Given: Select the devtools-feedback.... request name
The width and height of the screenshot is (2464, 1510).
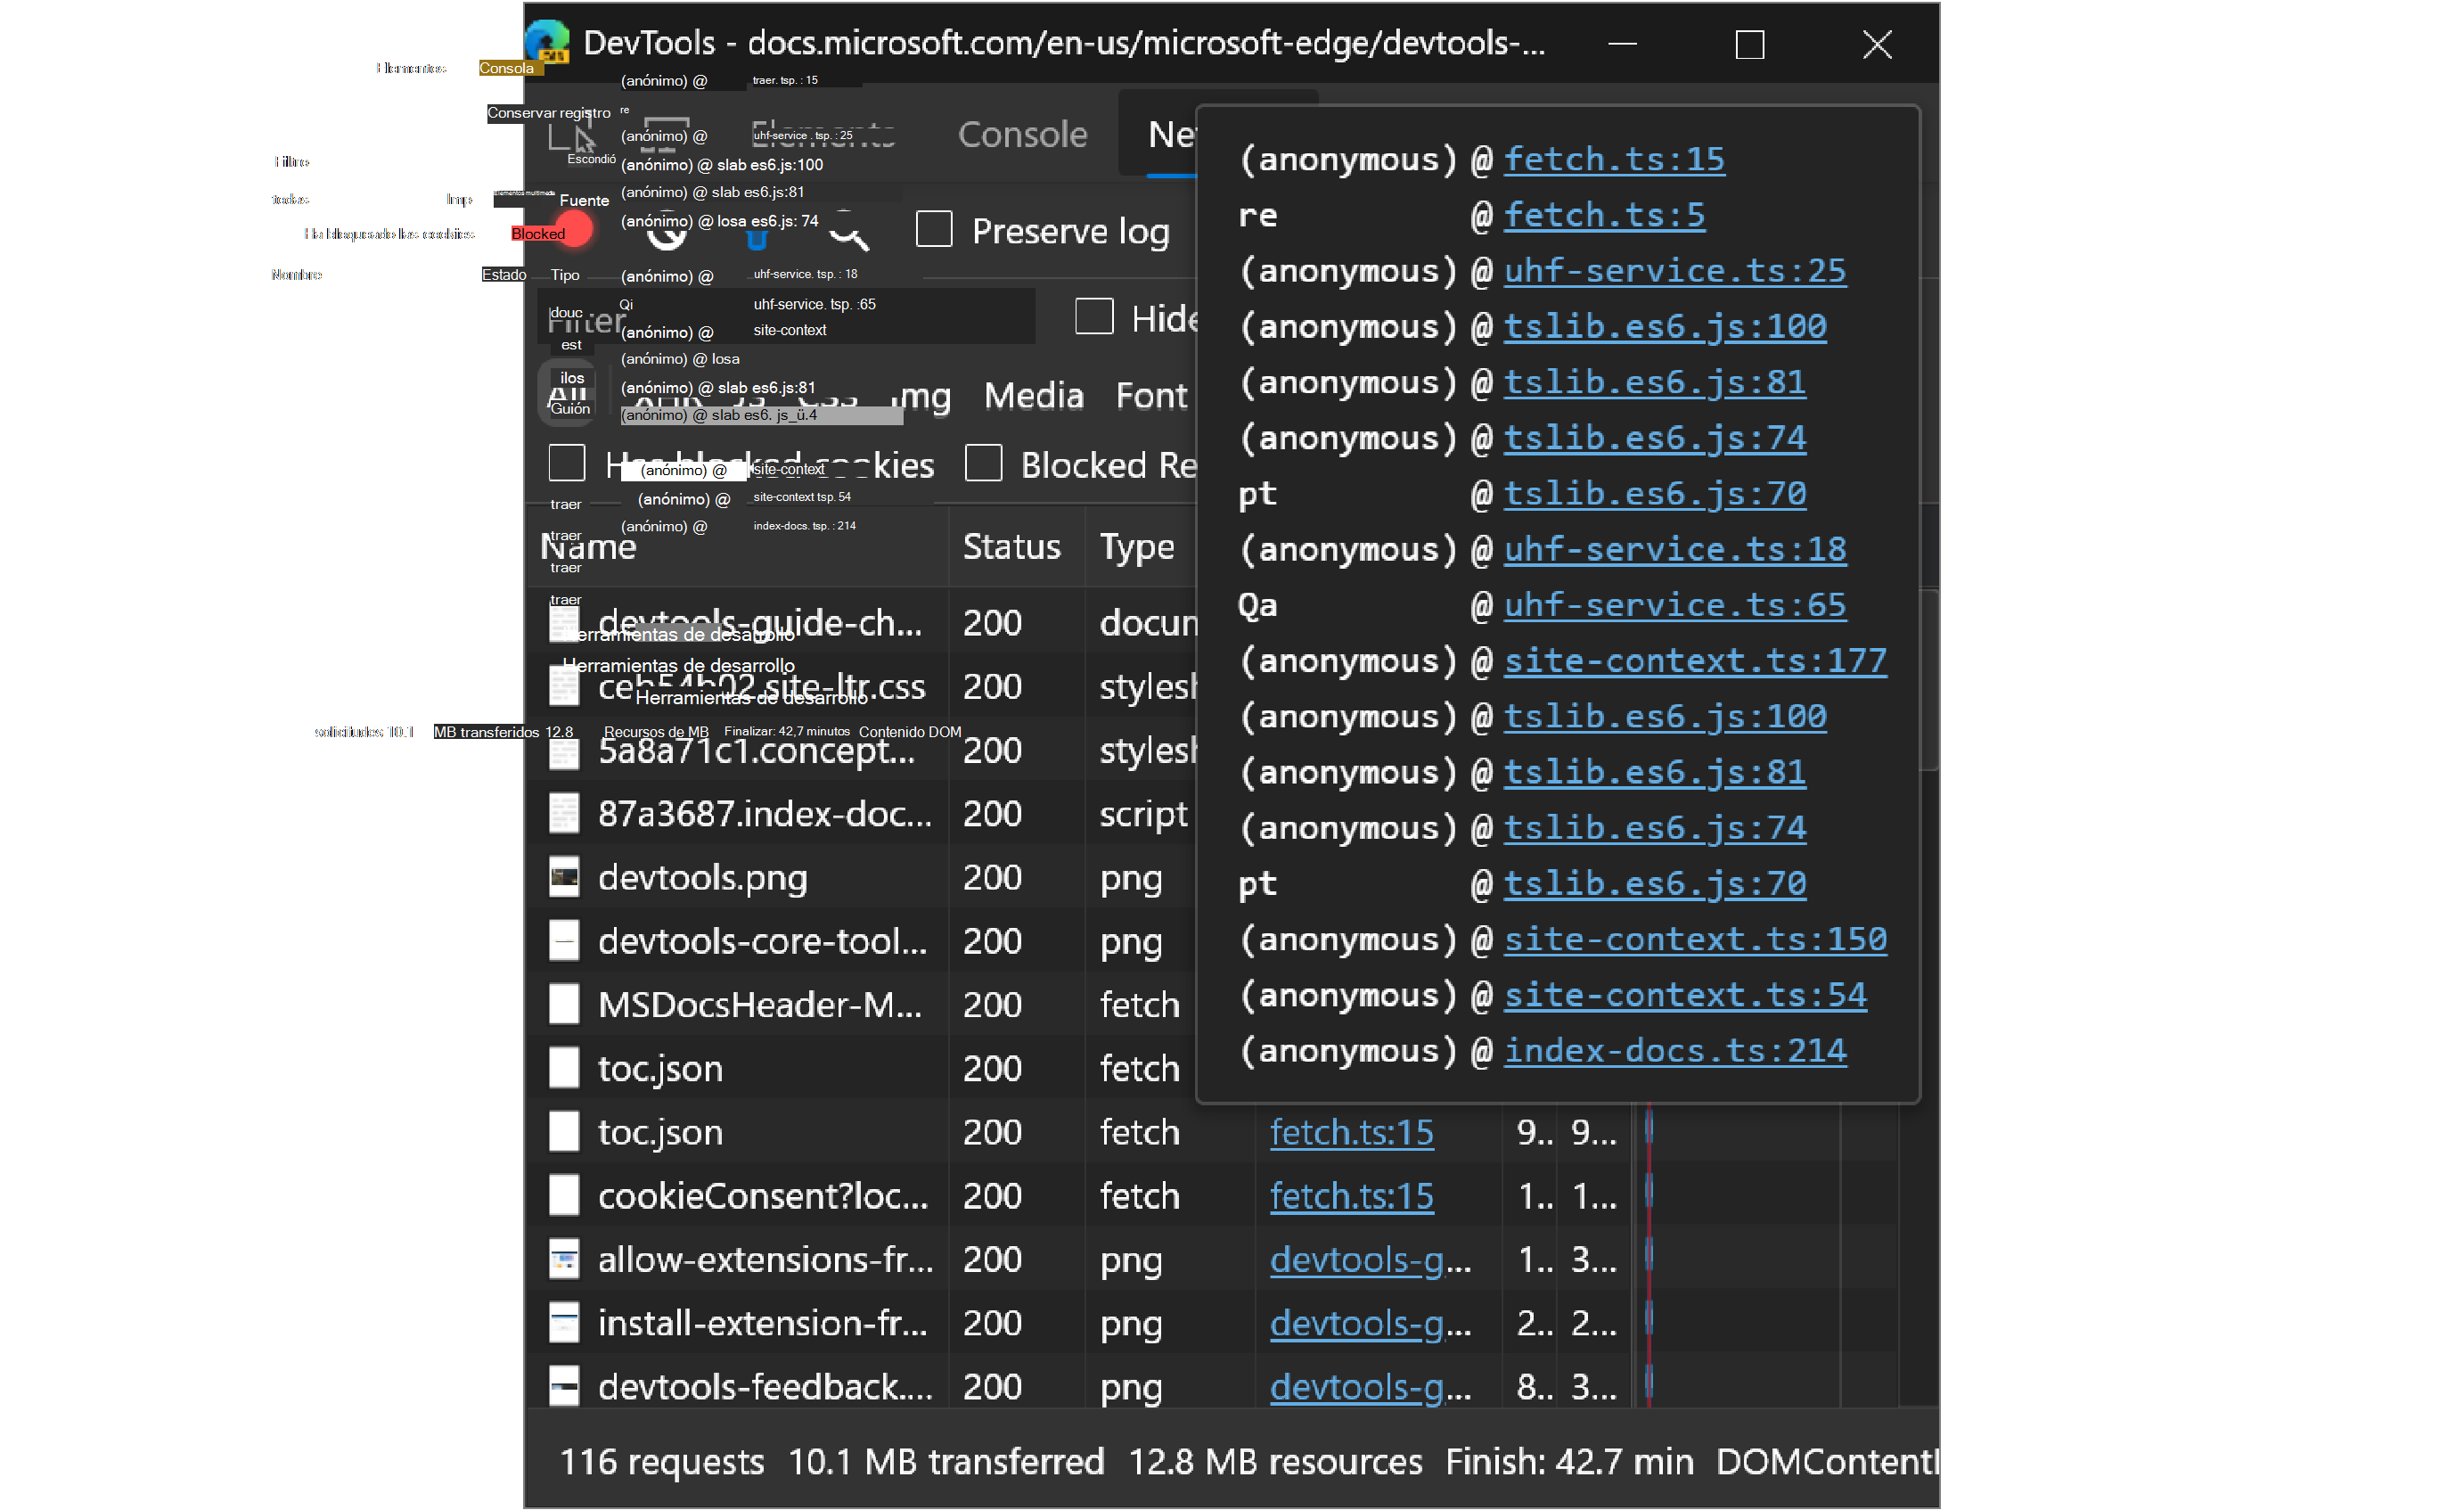Looking at the screenshot, I should (766, 1387).
